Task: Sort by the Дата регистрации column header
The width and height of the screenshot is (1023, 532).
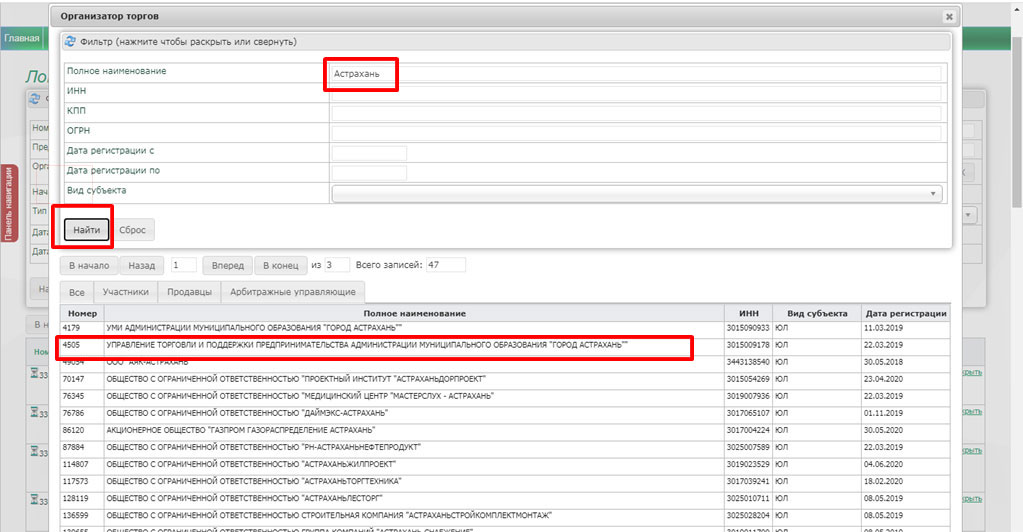Action: (x=904, y=314)
